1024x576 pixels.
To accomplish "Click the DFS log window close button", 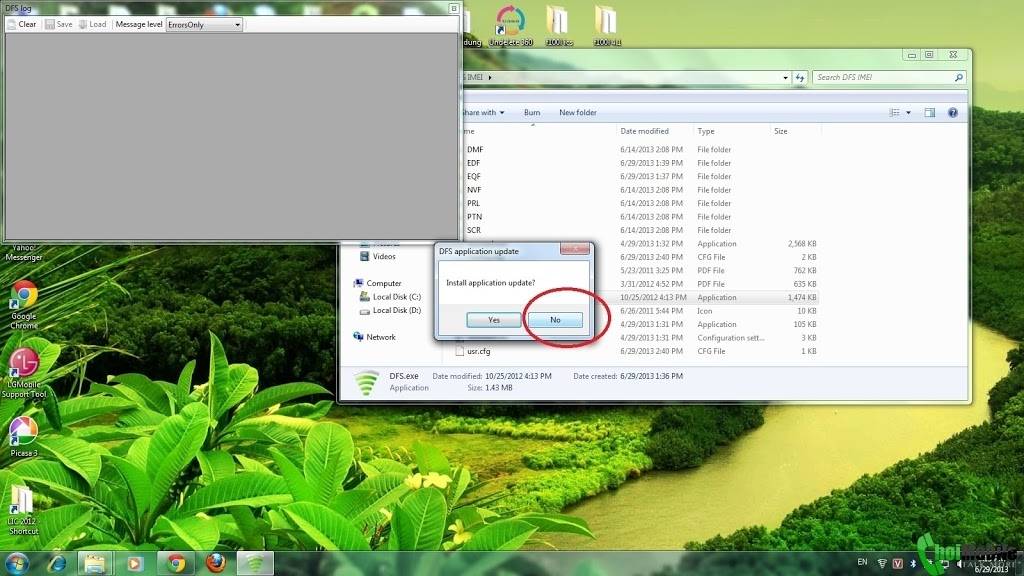I will [454, 8].
